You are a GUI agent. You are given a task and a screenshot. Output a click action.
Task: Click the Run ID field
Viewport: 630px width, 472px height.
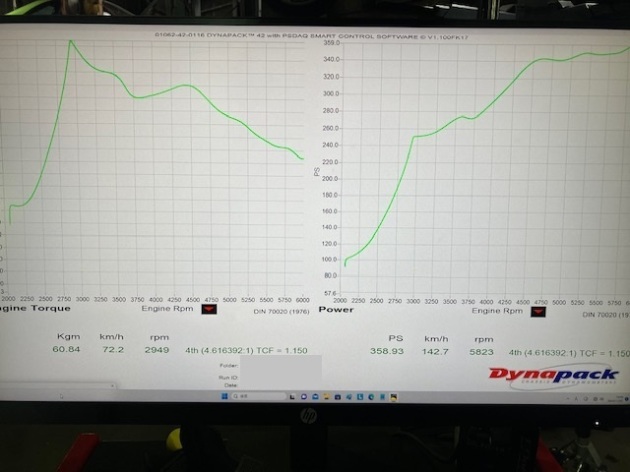(280, 375)
